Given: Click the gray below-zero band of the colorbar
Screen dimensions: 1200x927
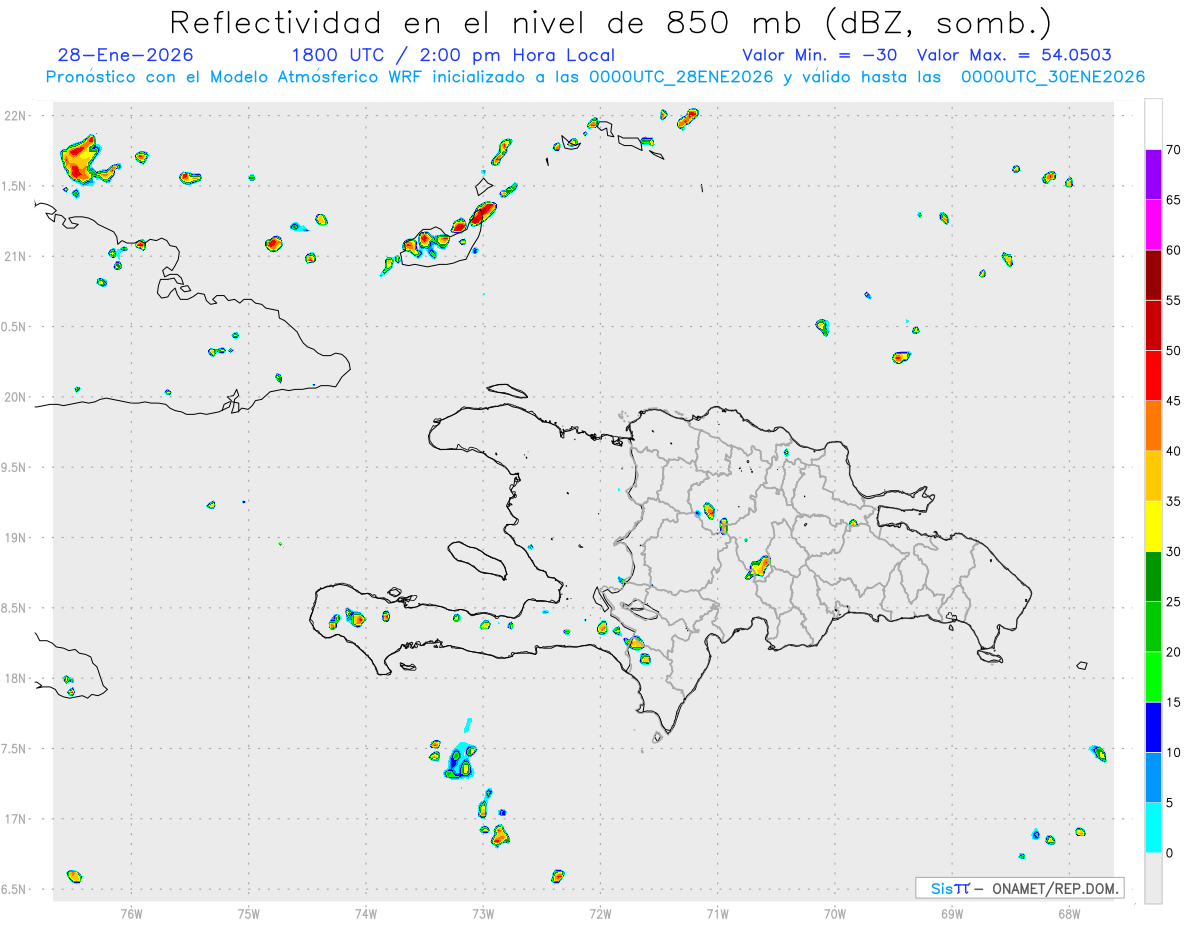Looking at the screenshot, I should (1153, 878).
